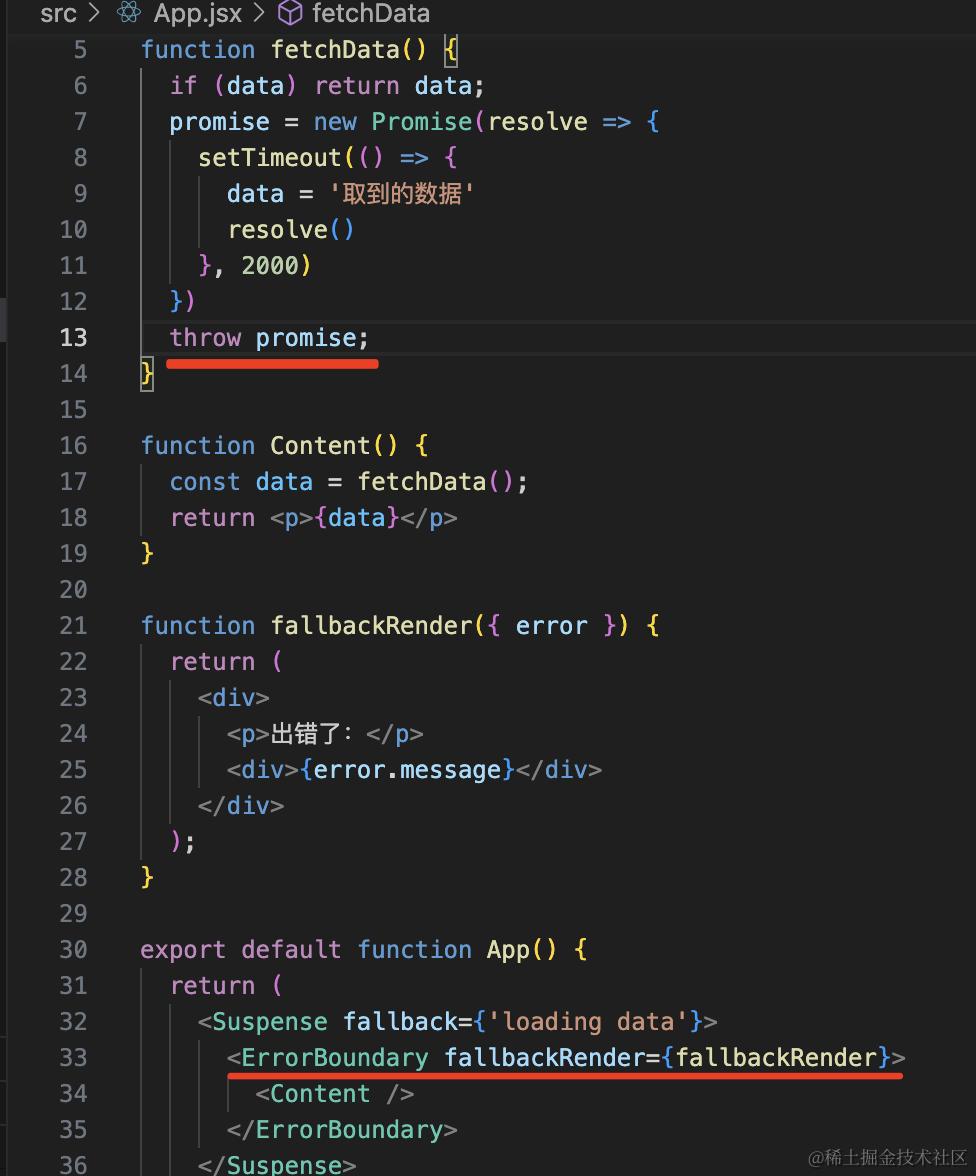Click fallbackRender function name on line 21
This screenshot has height=1176, width=976.
pos(371,626)
